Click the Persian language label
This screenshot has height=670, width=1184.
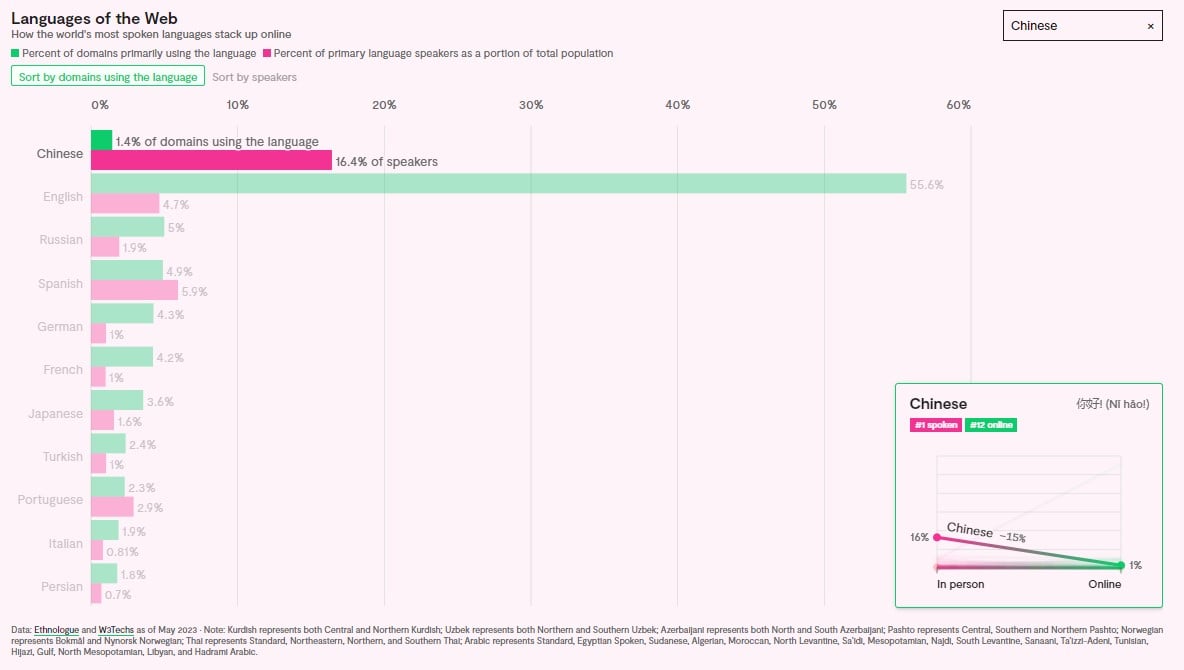(x=62, y=586)
